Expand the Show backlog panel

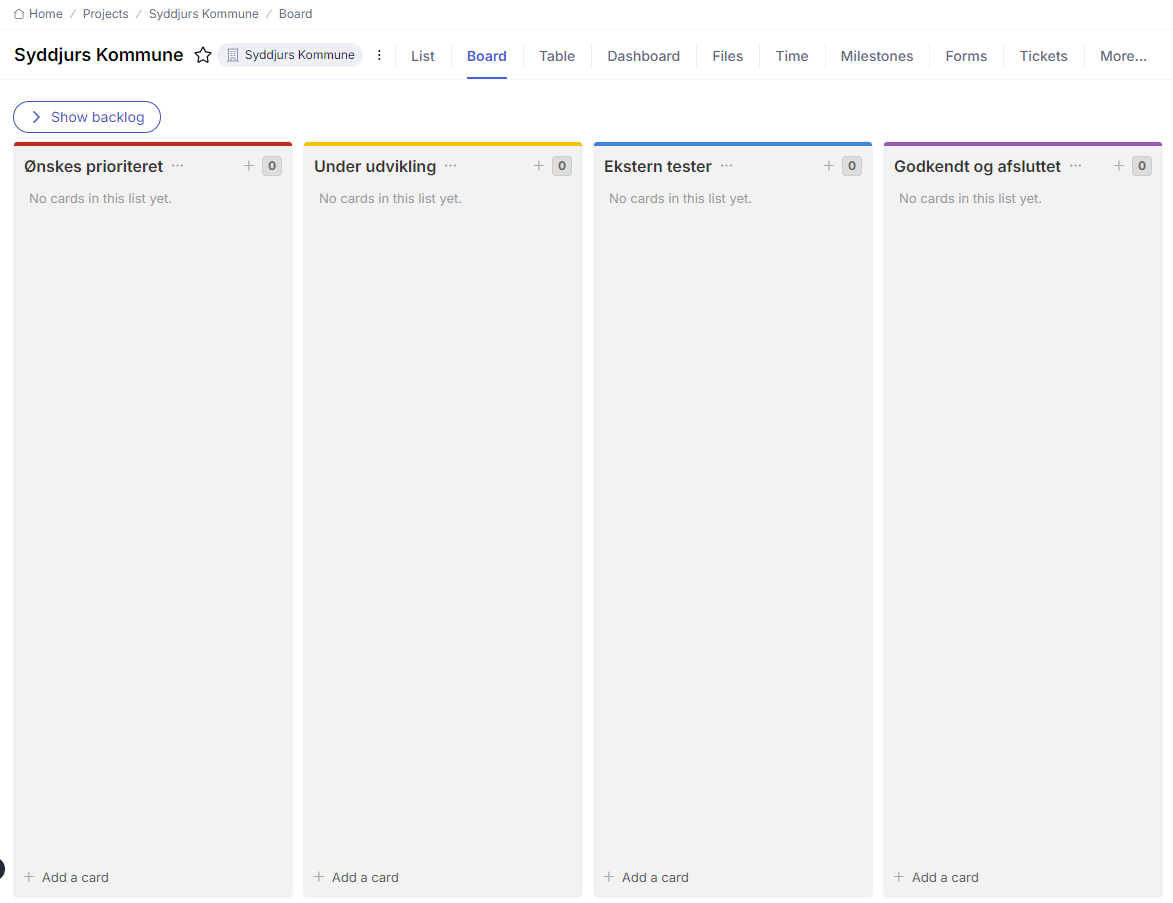87,117
